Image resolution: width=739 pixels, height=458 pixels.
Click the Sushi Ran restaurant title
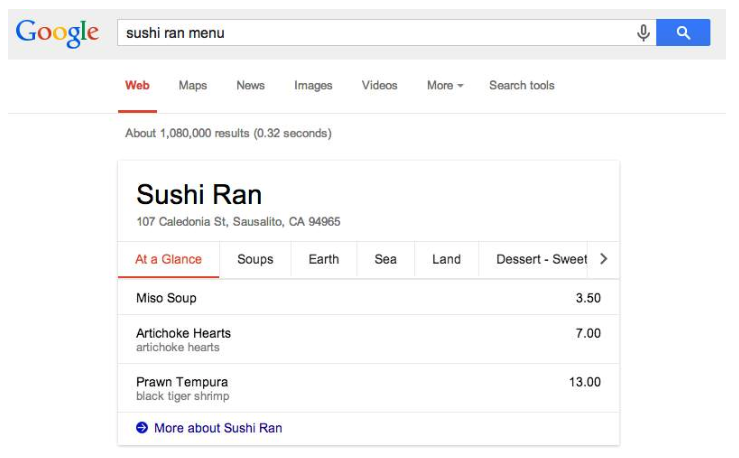pyautogui.click(x=199, y=195)
